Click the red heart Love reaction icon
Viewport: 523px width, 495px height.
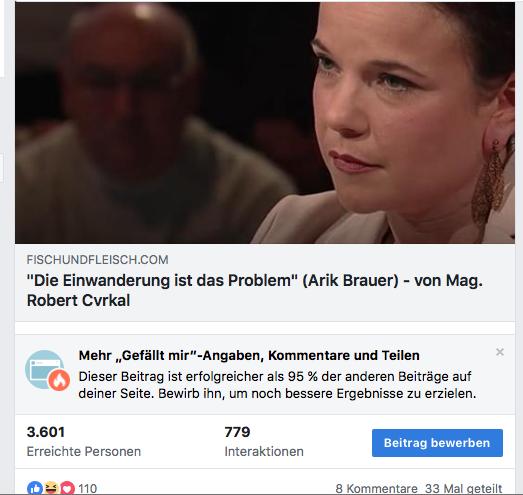(x=67, y=488)
